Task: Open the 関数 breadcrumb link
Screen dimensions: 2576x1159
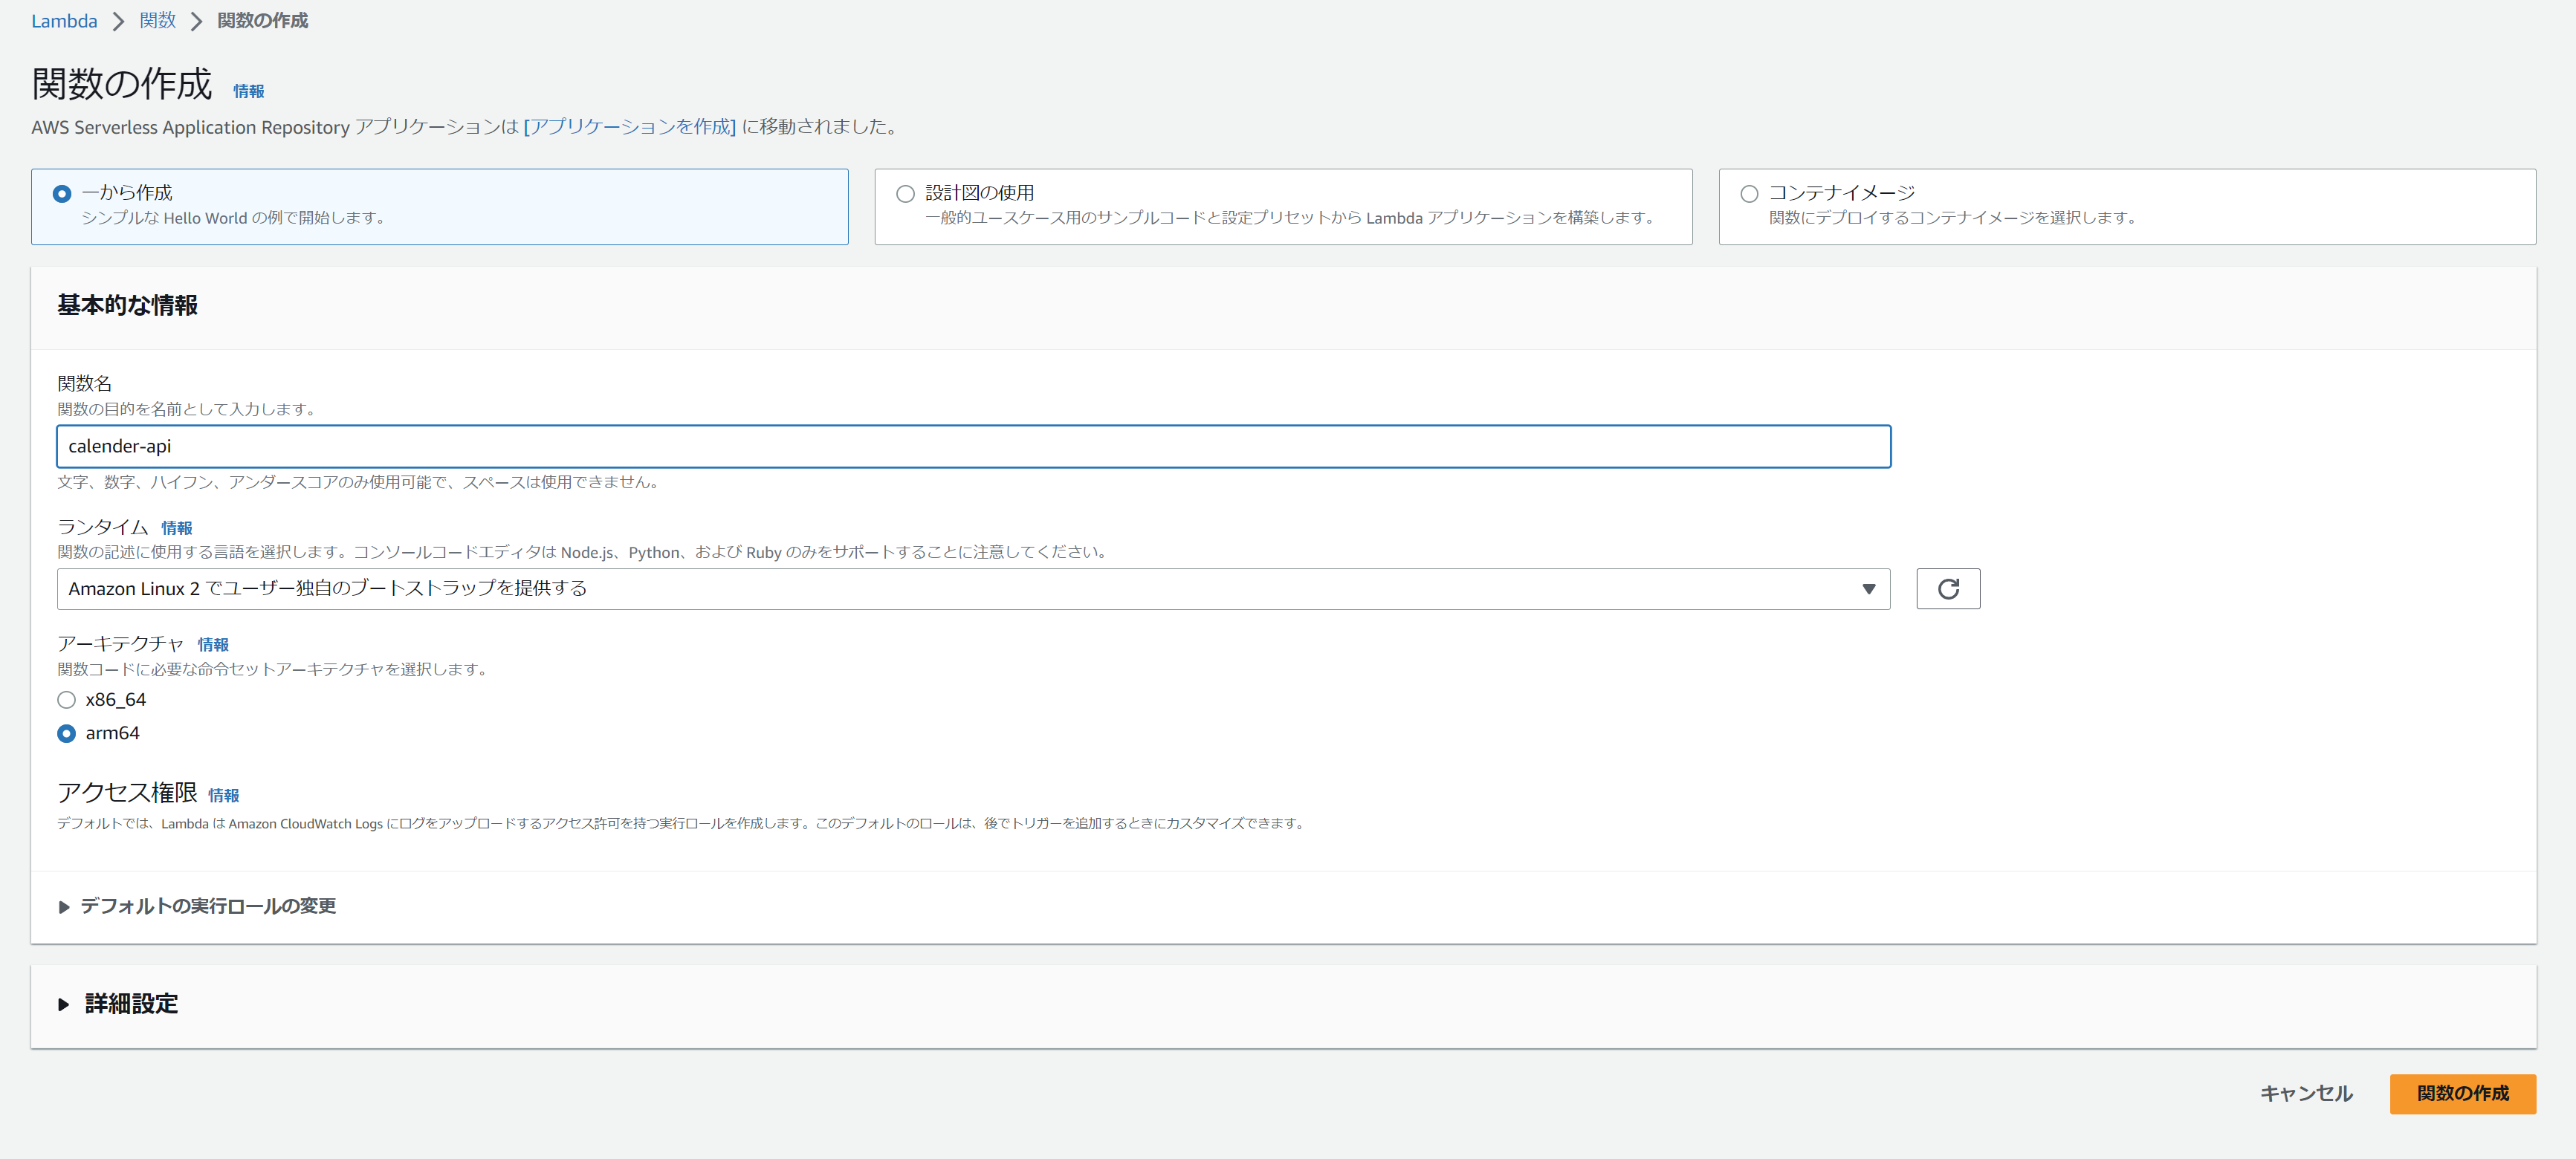Action: tap(157, 21)
